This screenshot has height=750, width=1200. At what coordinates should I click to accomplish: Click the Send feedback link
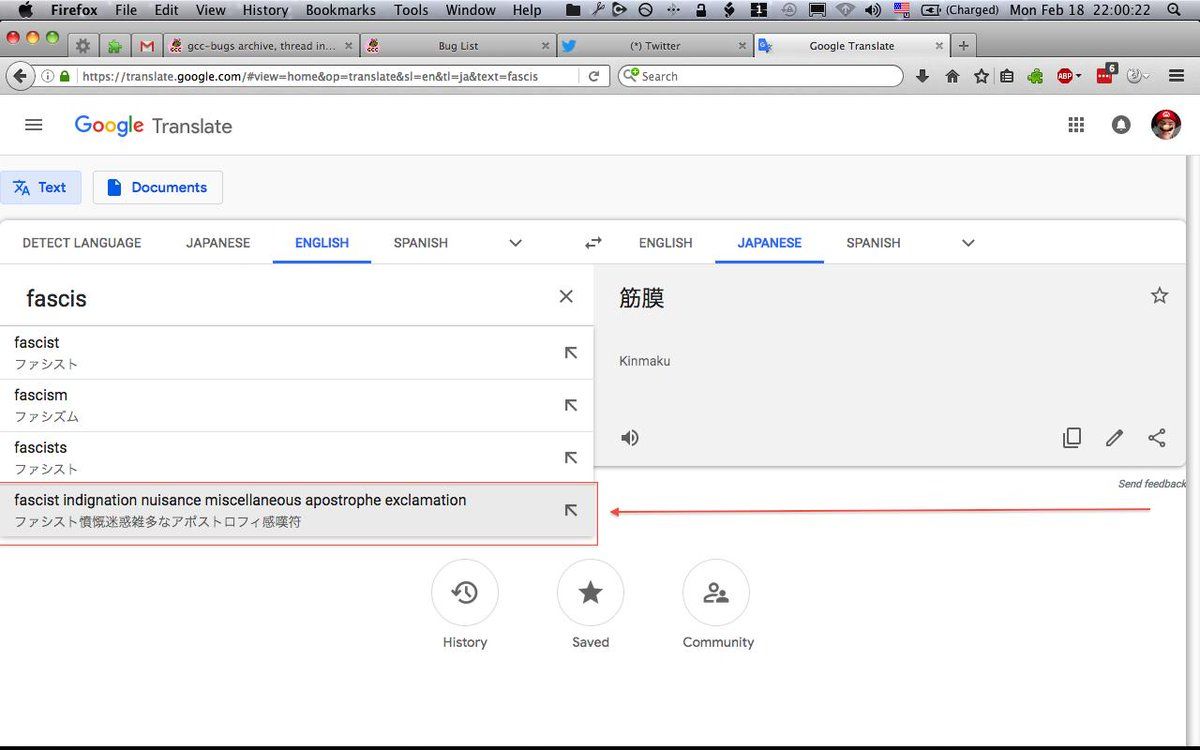[x=1152, y=484]
